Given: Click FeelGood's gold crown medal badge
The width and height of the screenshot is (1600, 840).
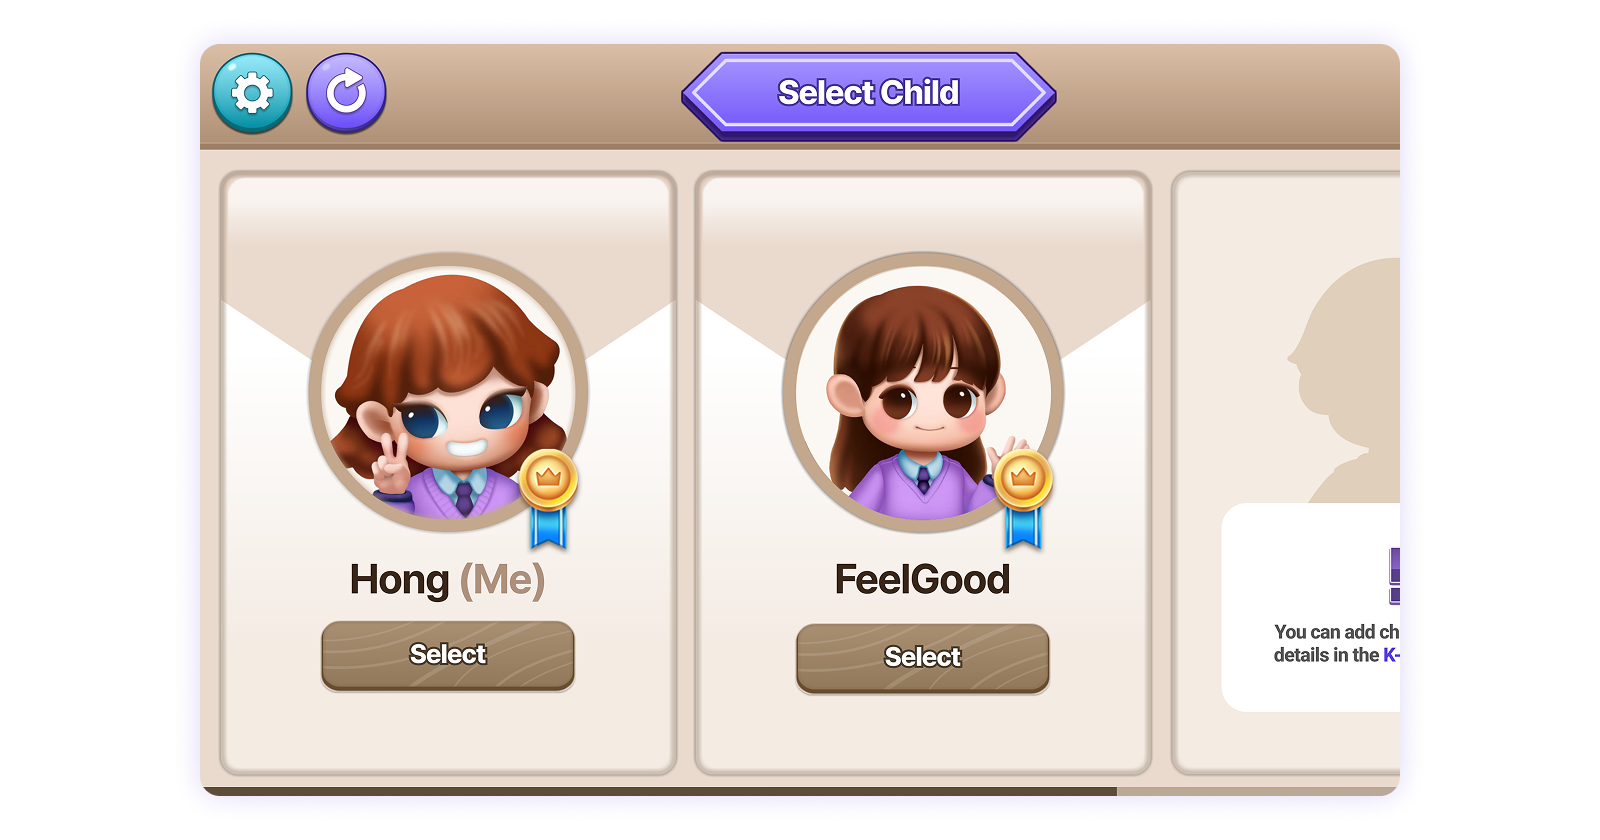Looking at the screenshot, I should point(1023,479).
